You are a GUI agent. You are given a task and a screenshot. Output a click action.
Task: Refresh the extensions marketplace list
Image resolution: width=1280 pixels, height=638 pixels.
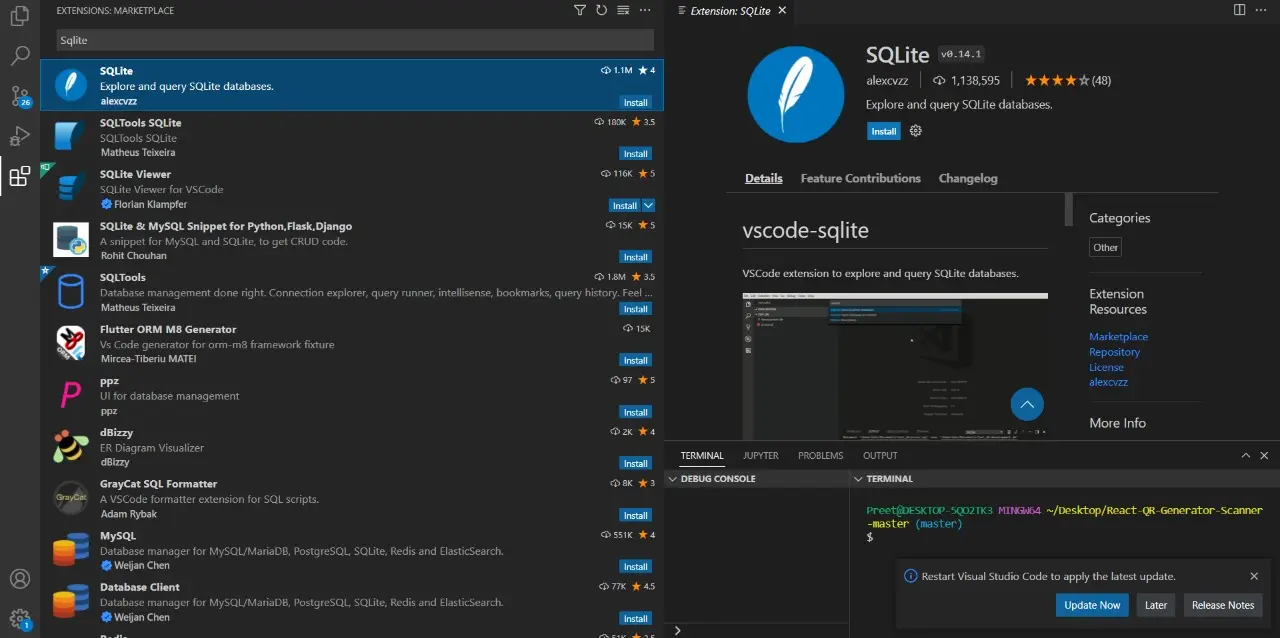pos(601,10)
